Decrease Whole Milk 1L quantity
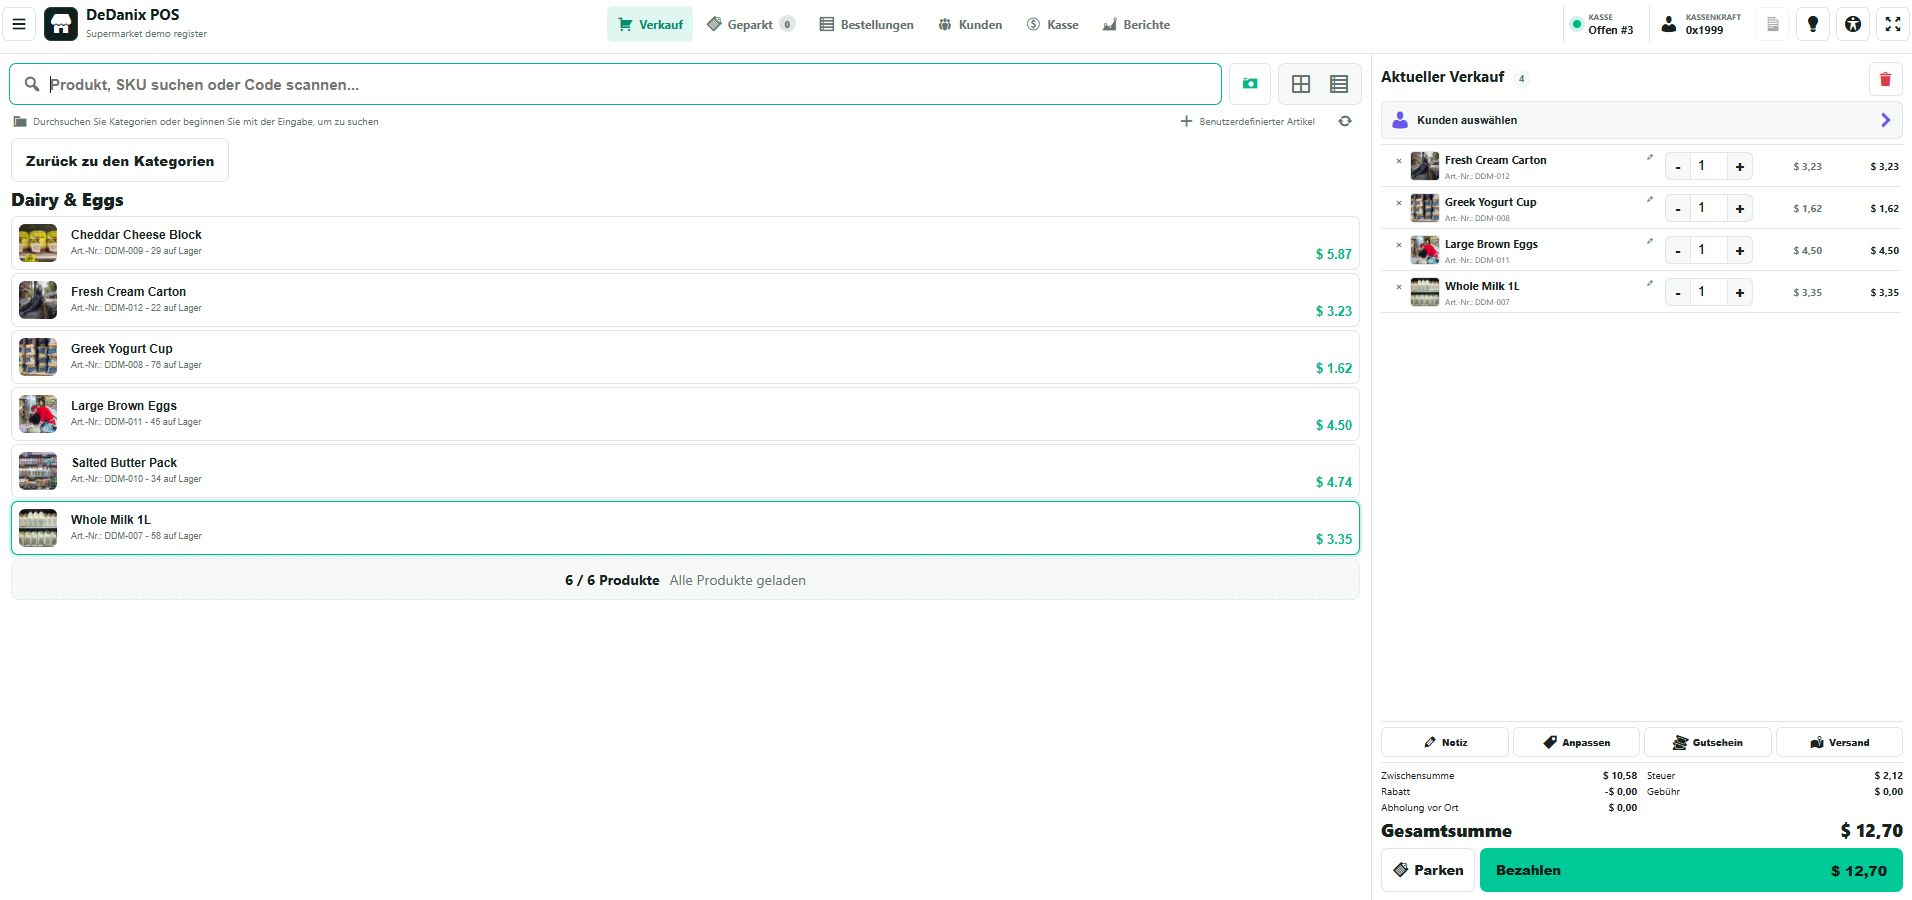The width and height of the screenshot is (1912, 900). click(1678, 292)
